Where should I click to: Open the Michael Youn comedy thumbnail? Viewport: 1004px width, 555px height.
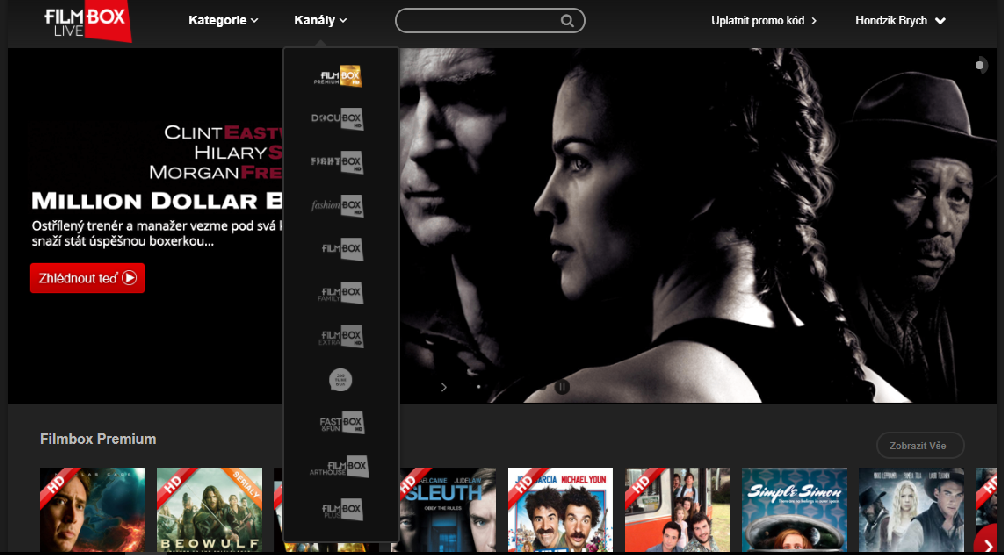pyautogui.click(x=560, y=510)
